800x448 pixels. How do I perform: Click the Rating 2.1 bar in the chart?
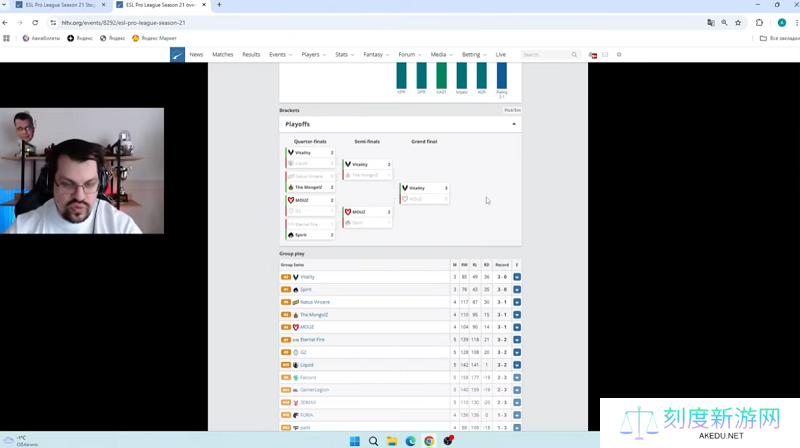pyautogui.click(x=502, y=76)
